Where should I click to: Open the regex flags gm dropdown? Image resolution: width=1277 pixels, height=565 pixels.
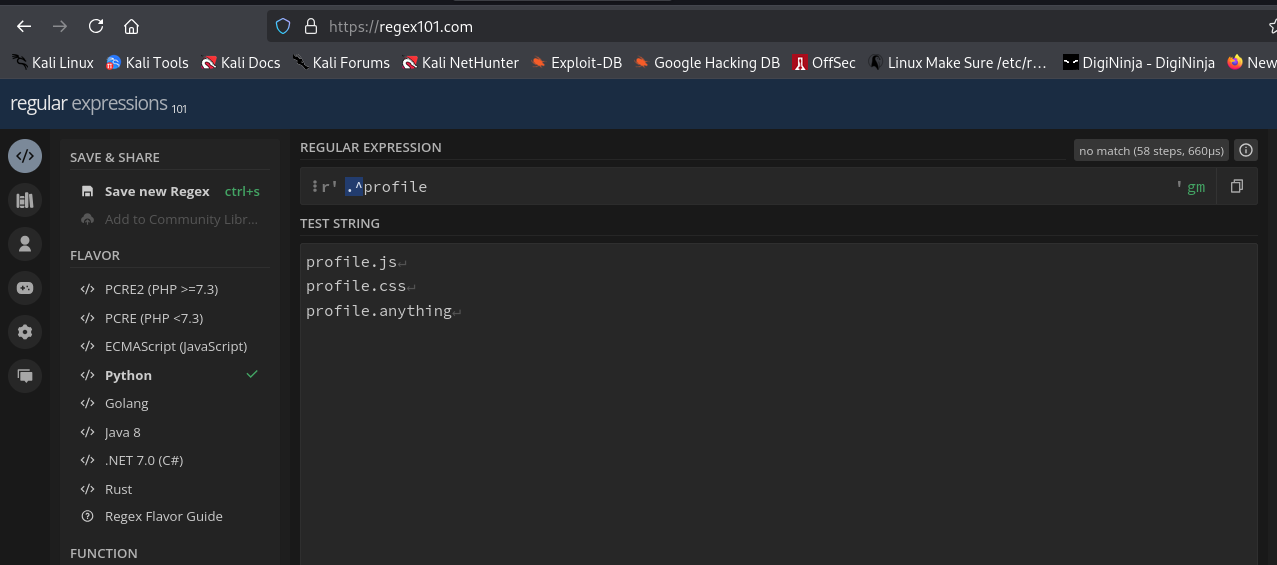click(1195, 187)
